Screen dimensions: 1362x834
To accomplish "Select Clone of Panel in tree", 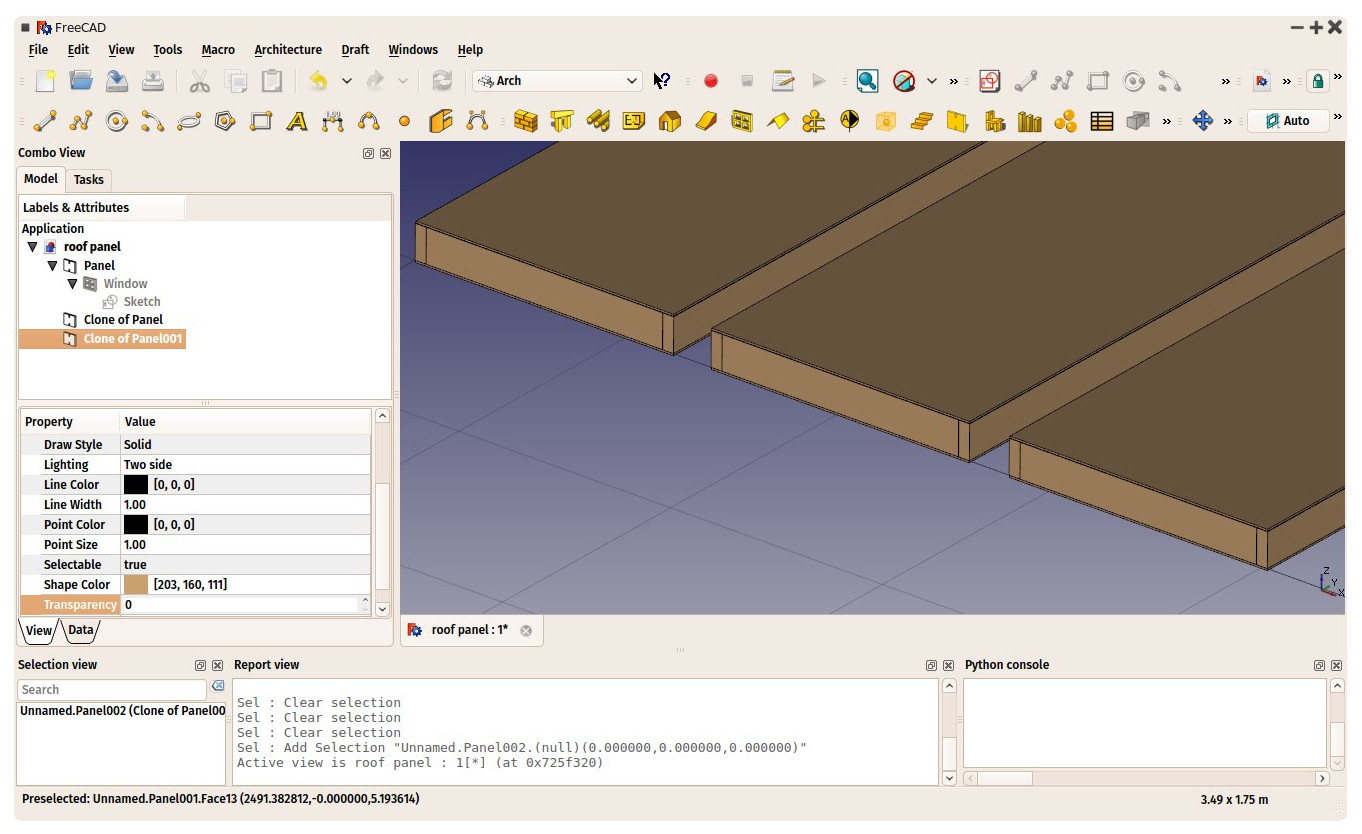I will [x=123, y=320].
